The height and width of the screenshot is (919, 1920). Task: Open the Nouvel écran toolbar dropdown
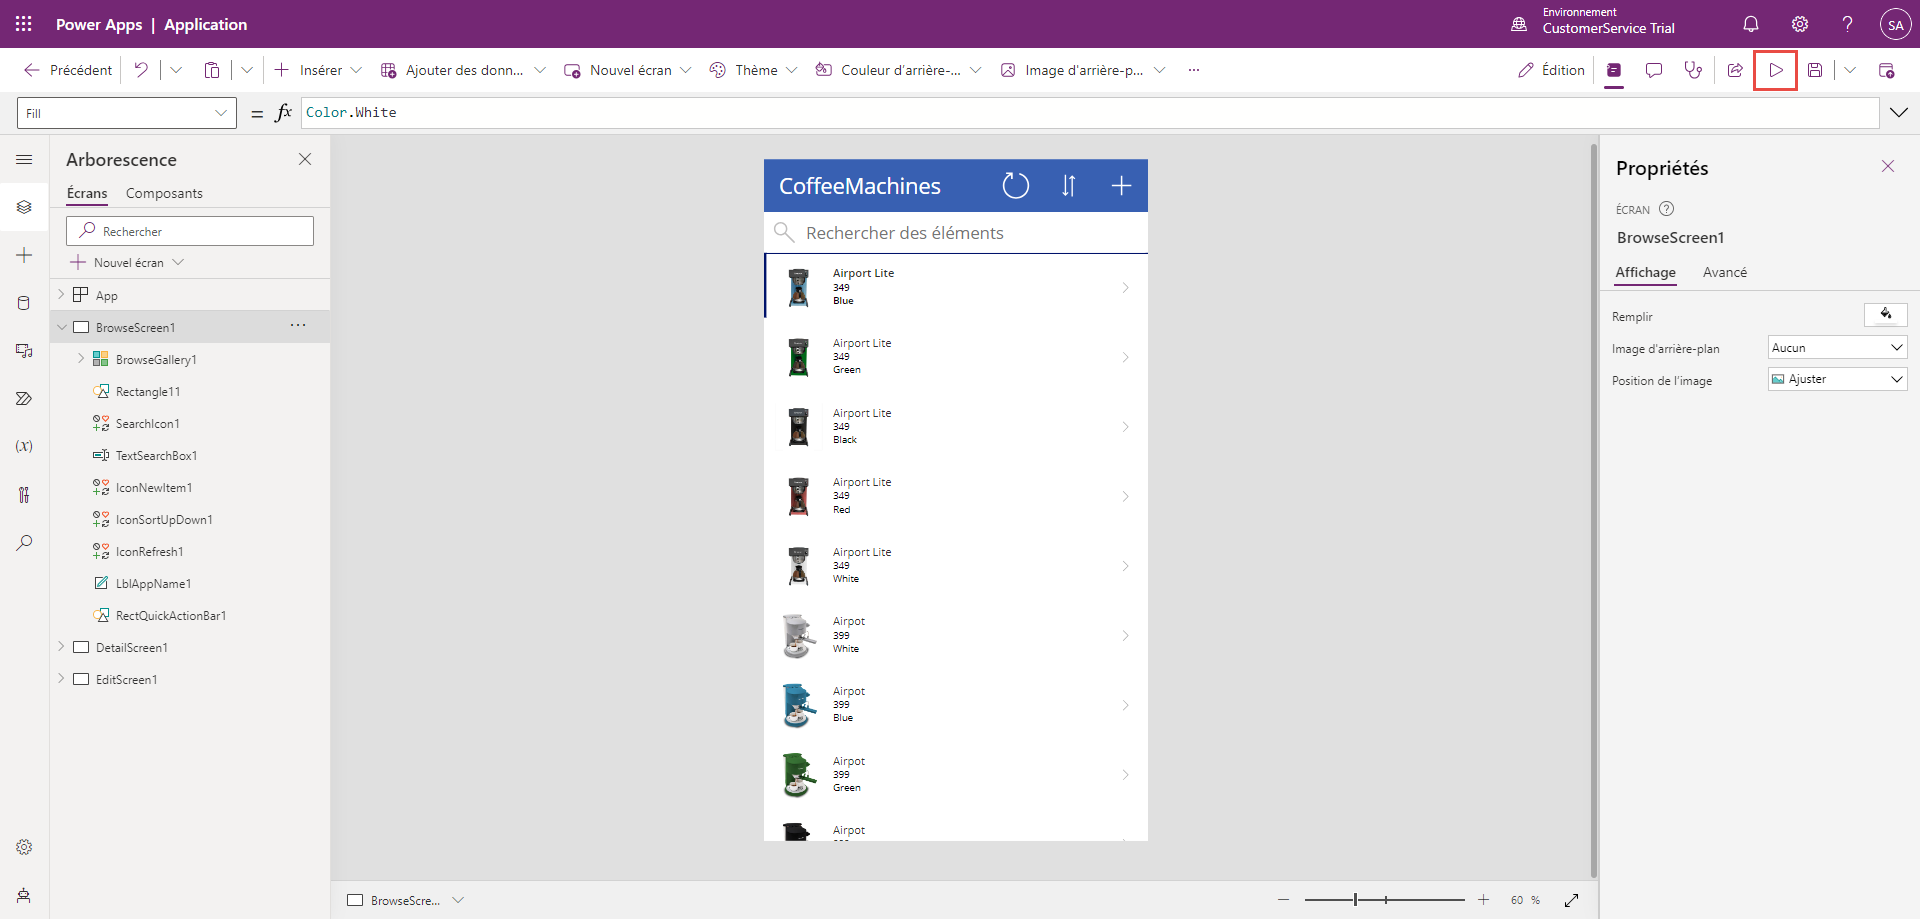685,70
